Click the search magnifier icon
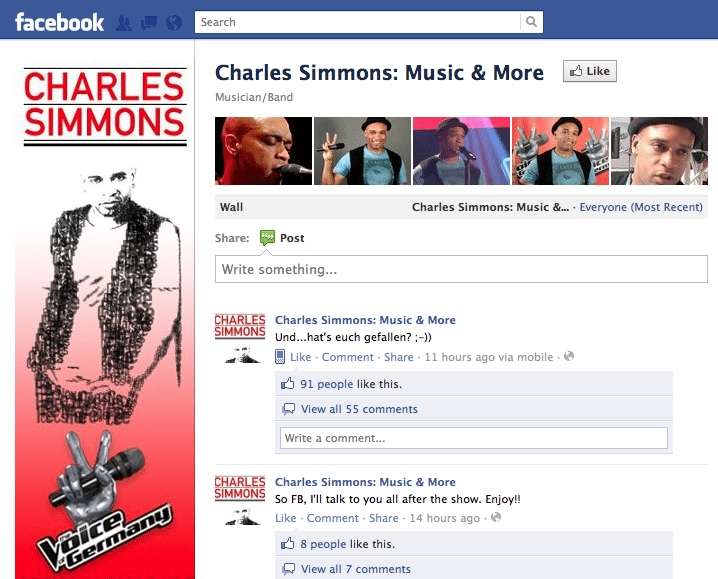 [x=531, y=22]
